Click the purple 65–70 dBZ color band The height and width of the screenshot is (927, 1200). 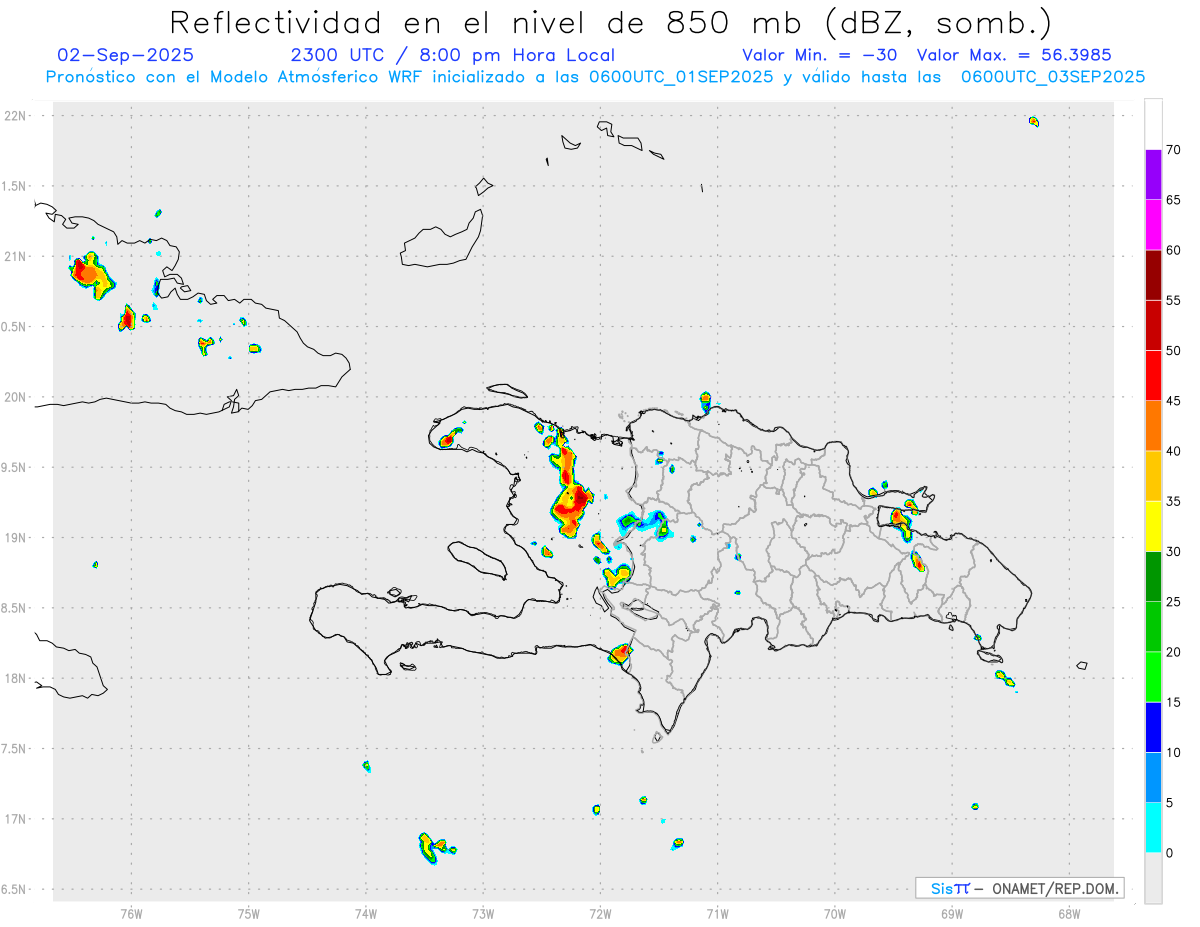tap(1153, 175)
